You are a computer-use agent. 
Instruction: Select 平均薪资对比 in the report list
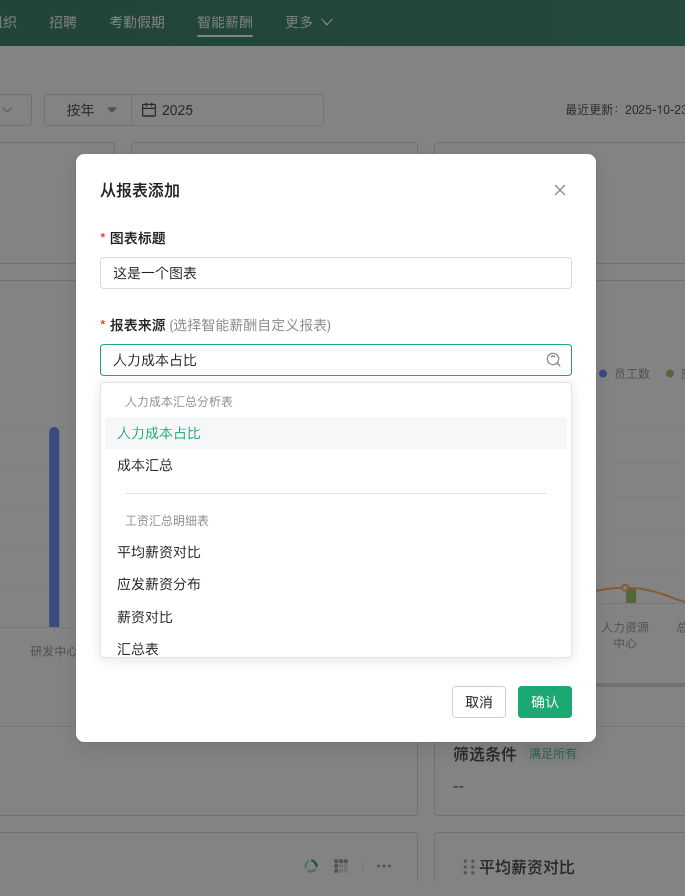click(159, 552)
